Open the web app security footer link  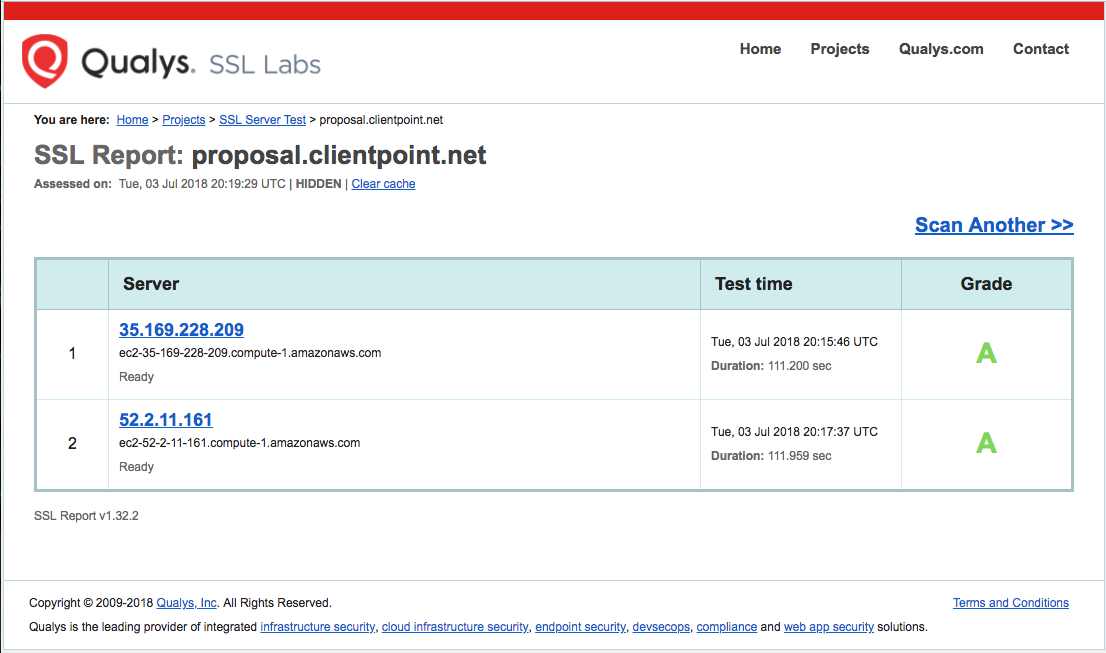click(828, 627)
